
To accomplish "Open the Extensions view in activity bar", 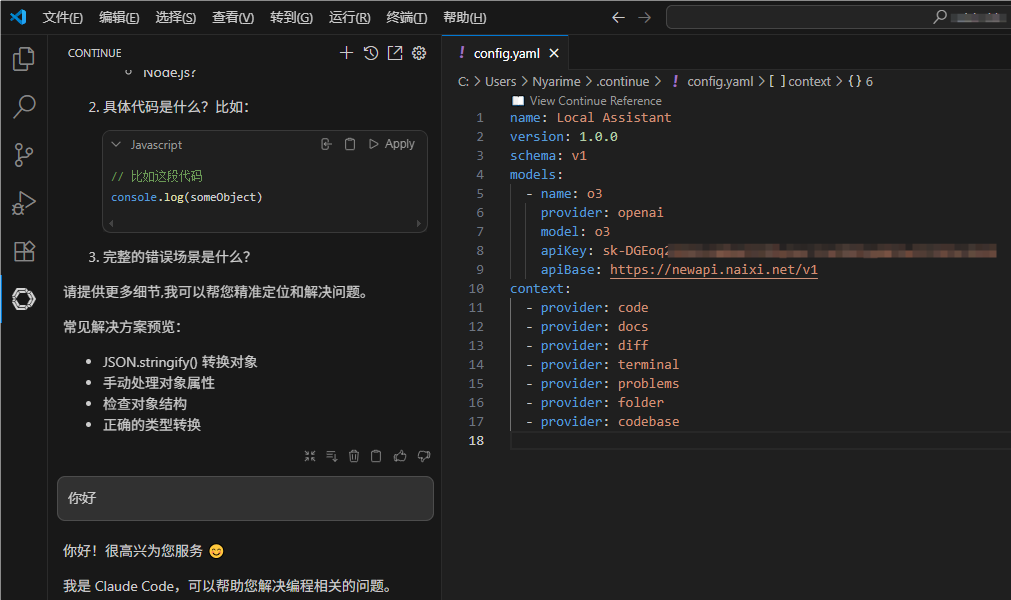I will click(x=24, y=251).
